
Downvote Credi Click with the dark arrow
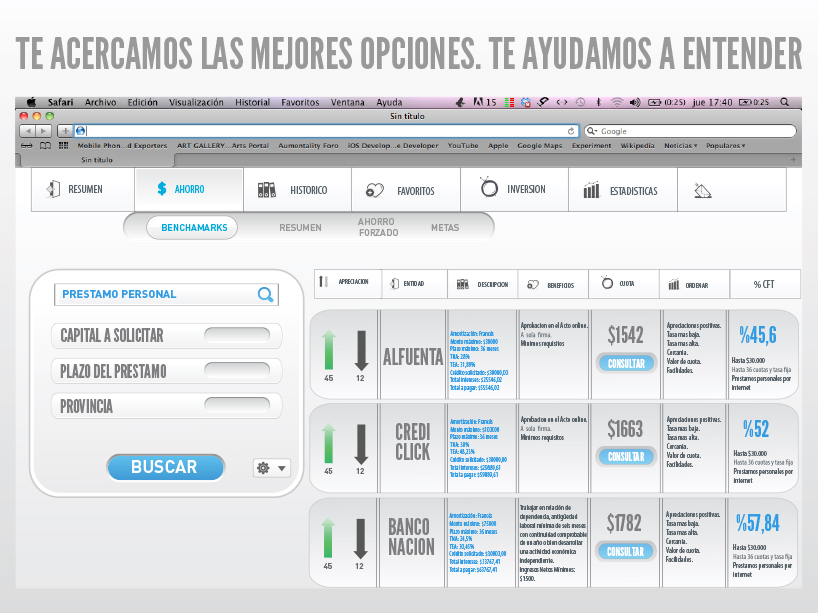pyautogui.click(x=361, y=444)
